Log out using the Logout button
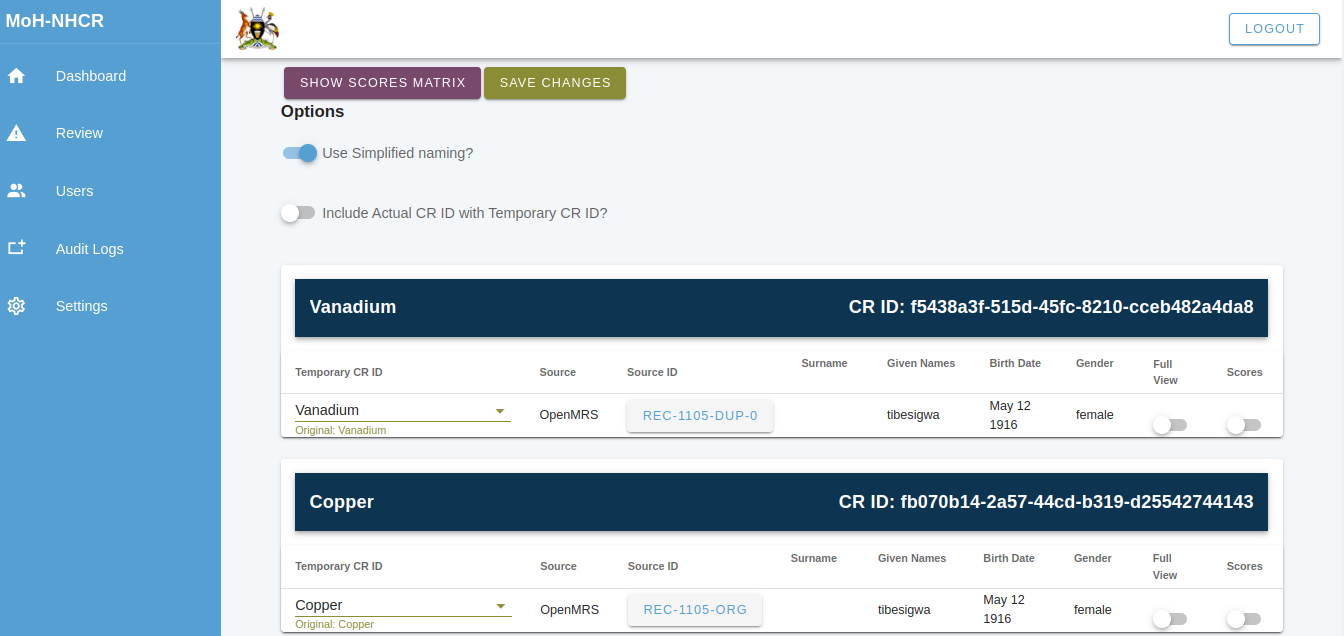The width and height of the screenshot is (1344, 636). (1274, 29)
